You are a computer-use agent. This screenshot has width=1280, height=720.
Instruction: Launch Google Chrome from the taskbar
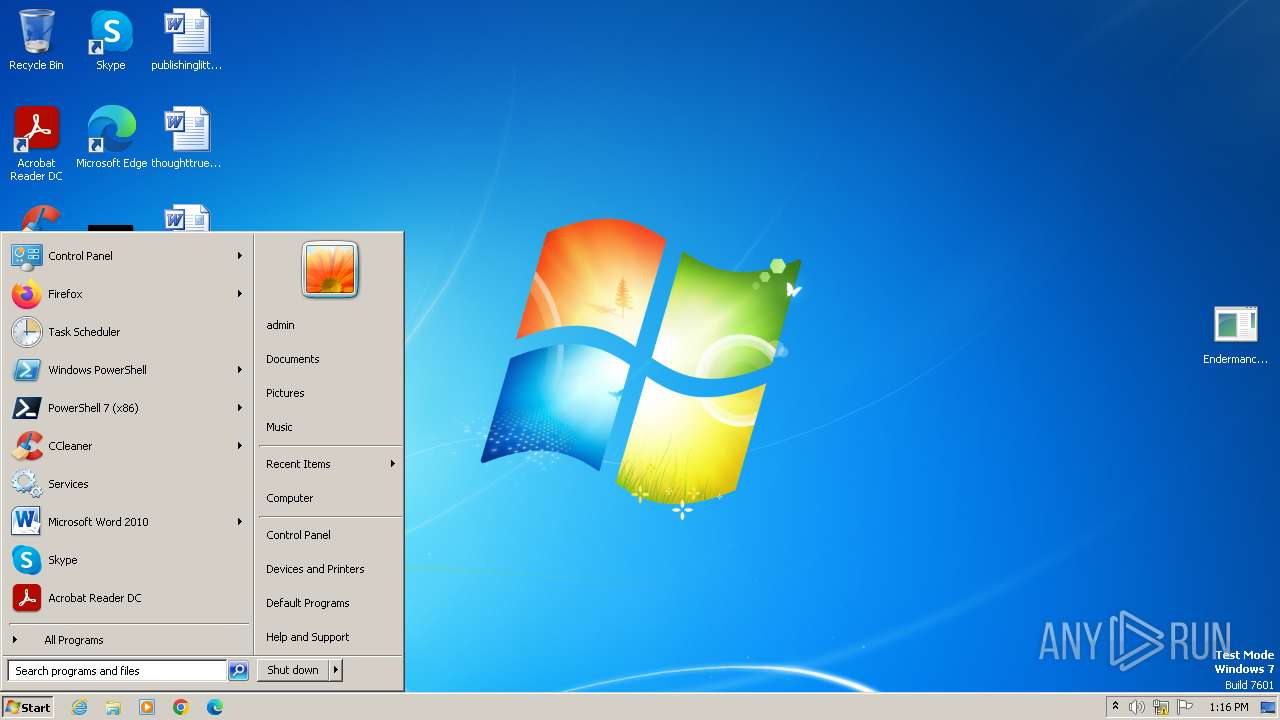coord(181,707)
